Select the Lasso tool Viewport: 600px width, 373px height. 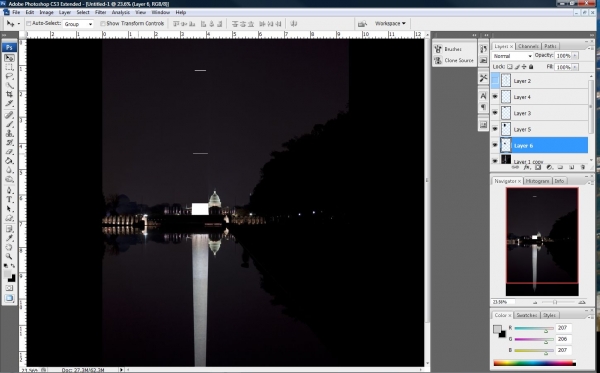point(9,76)
